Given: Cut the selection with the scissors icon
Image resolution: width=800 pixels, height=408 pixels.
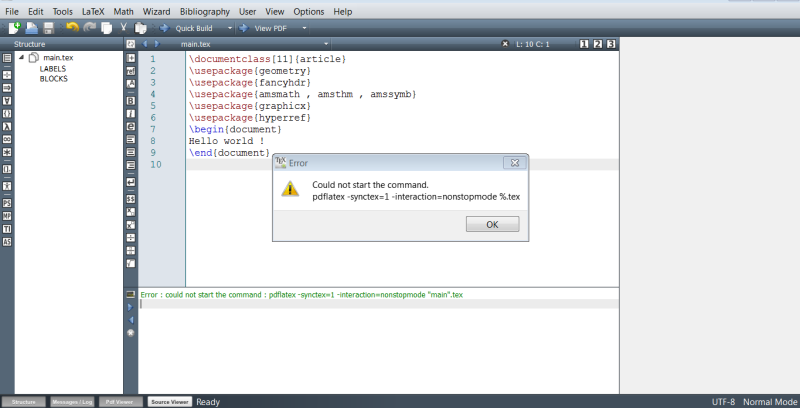Looking at the screenshot, I should (123, 28).
